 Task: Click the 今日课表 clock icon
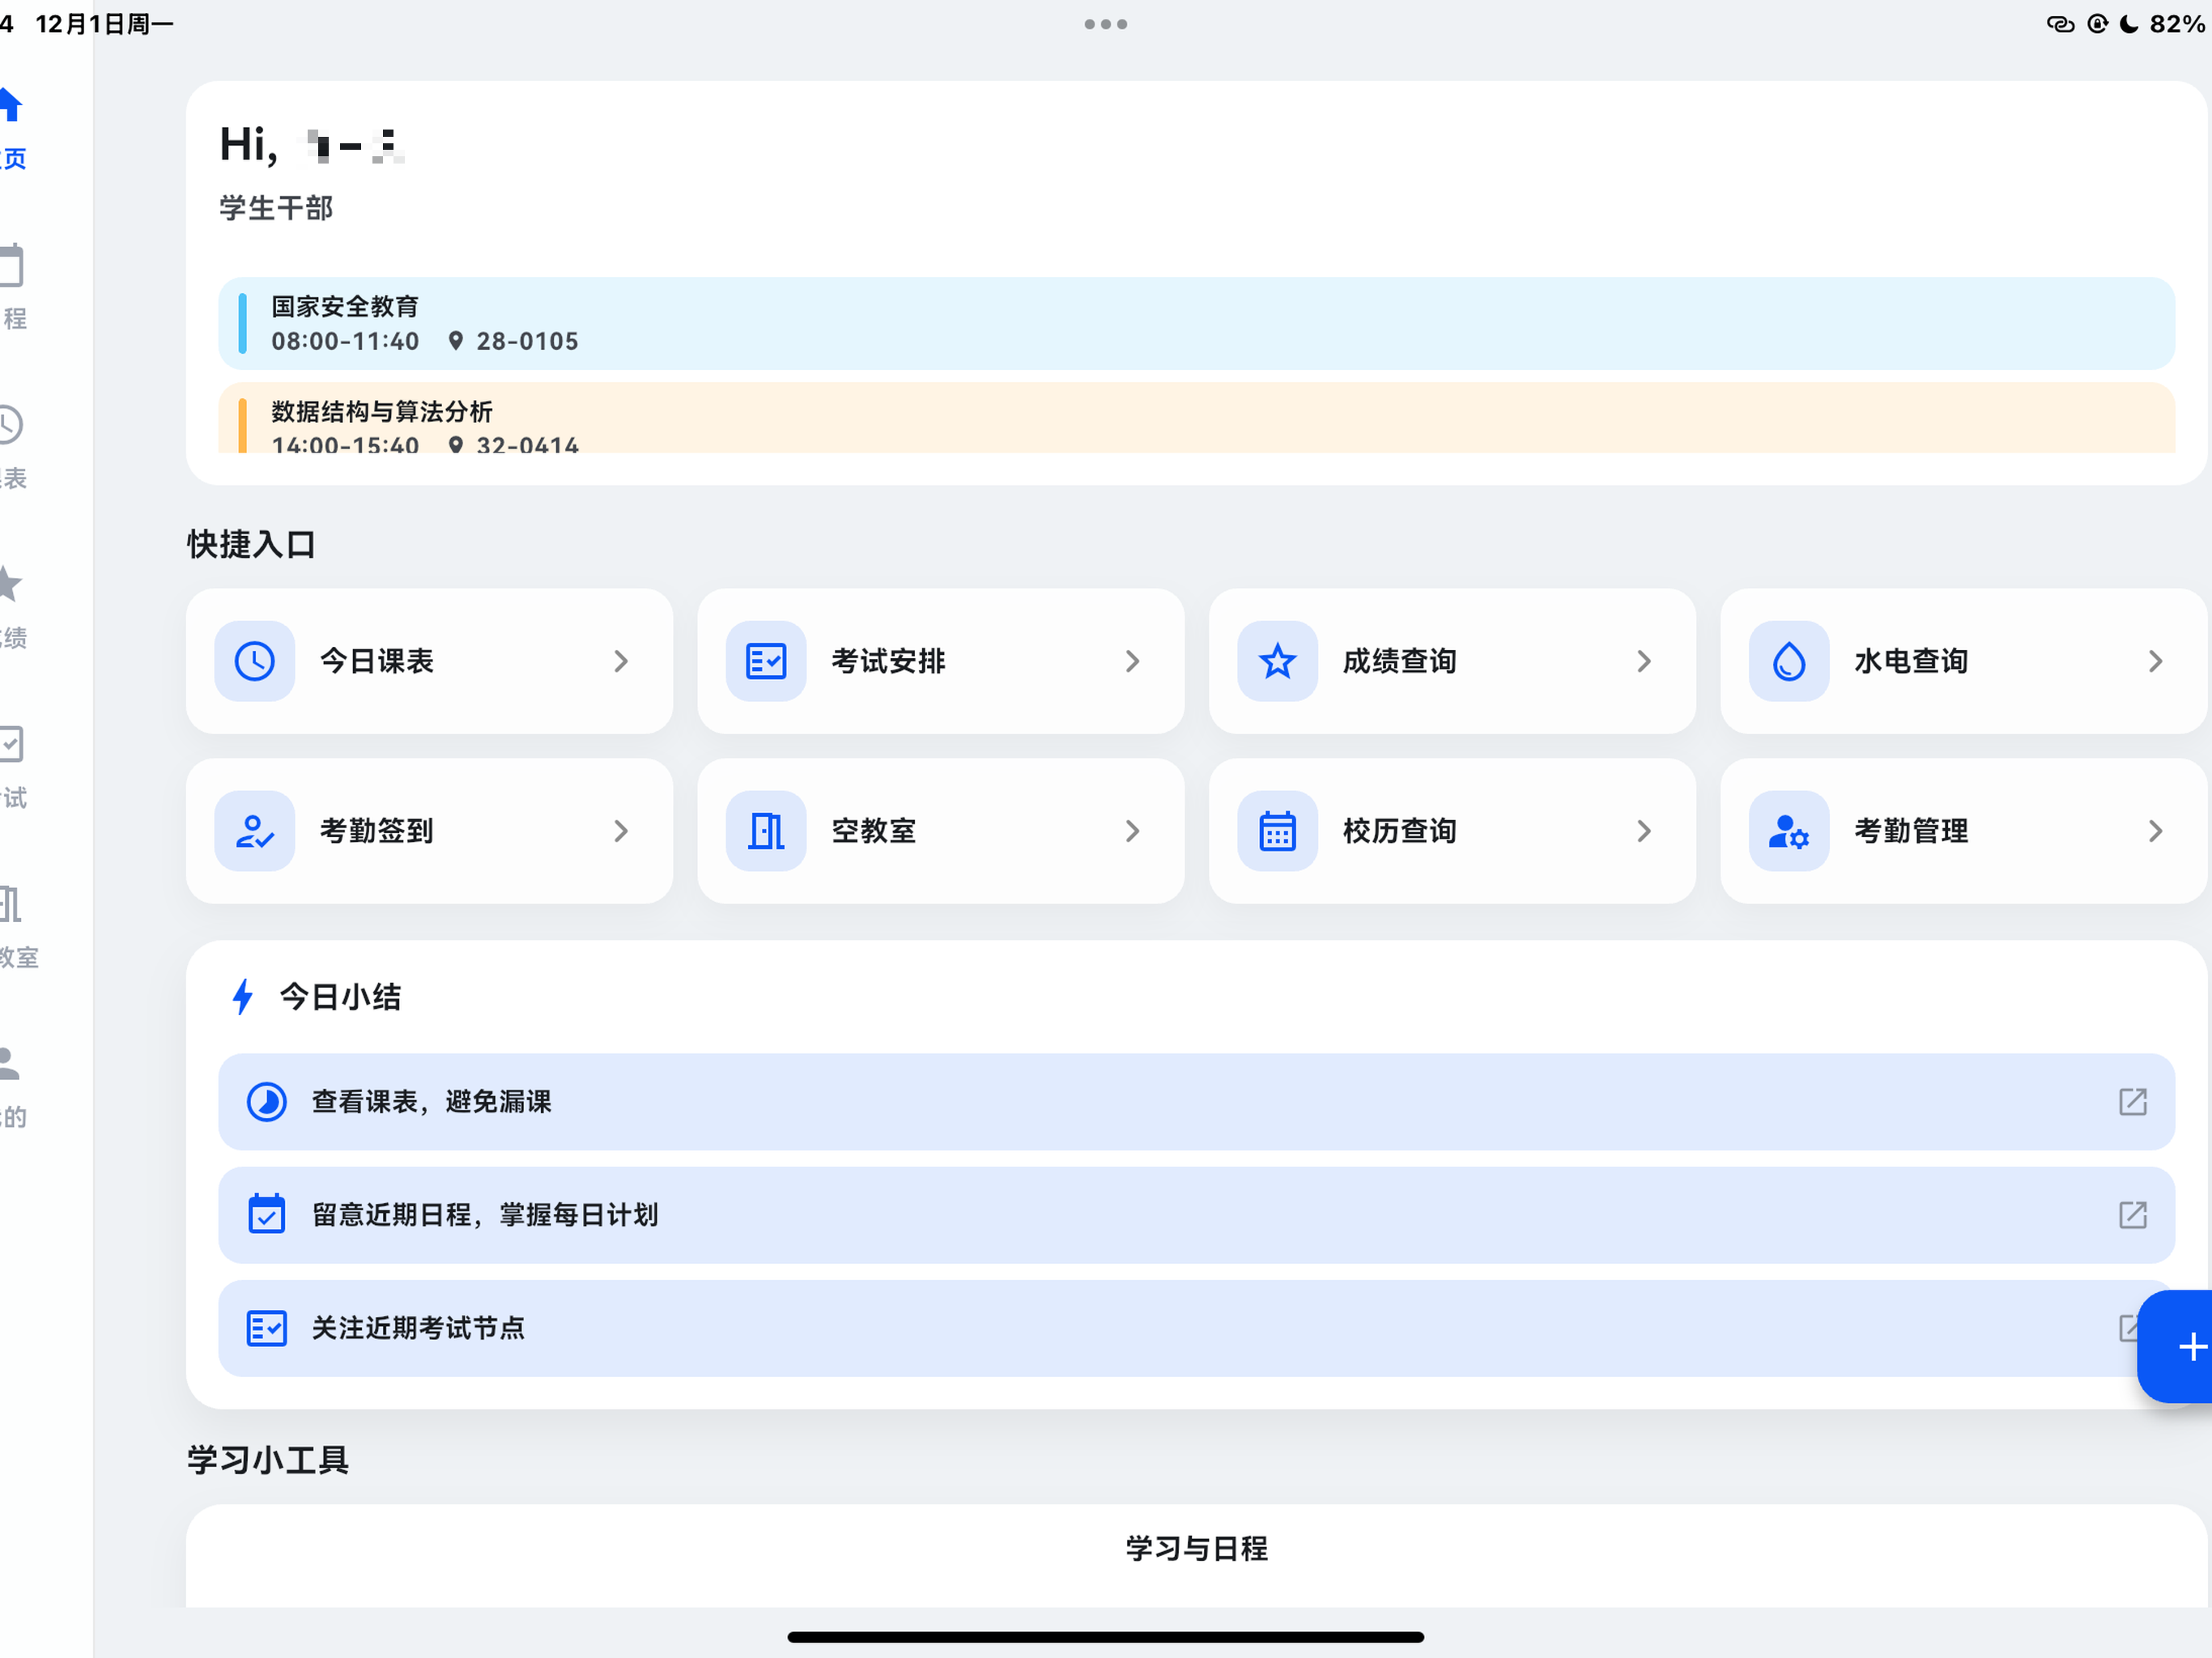255,661
